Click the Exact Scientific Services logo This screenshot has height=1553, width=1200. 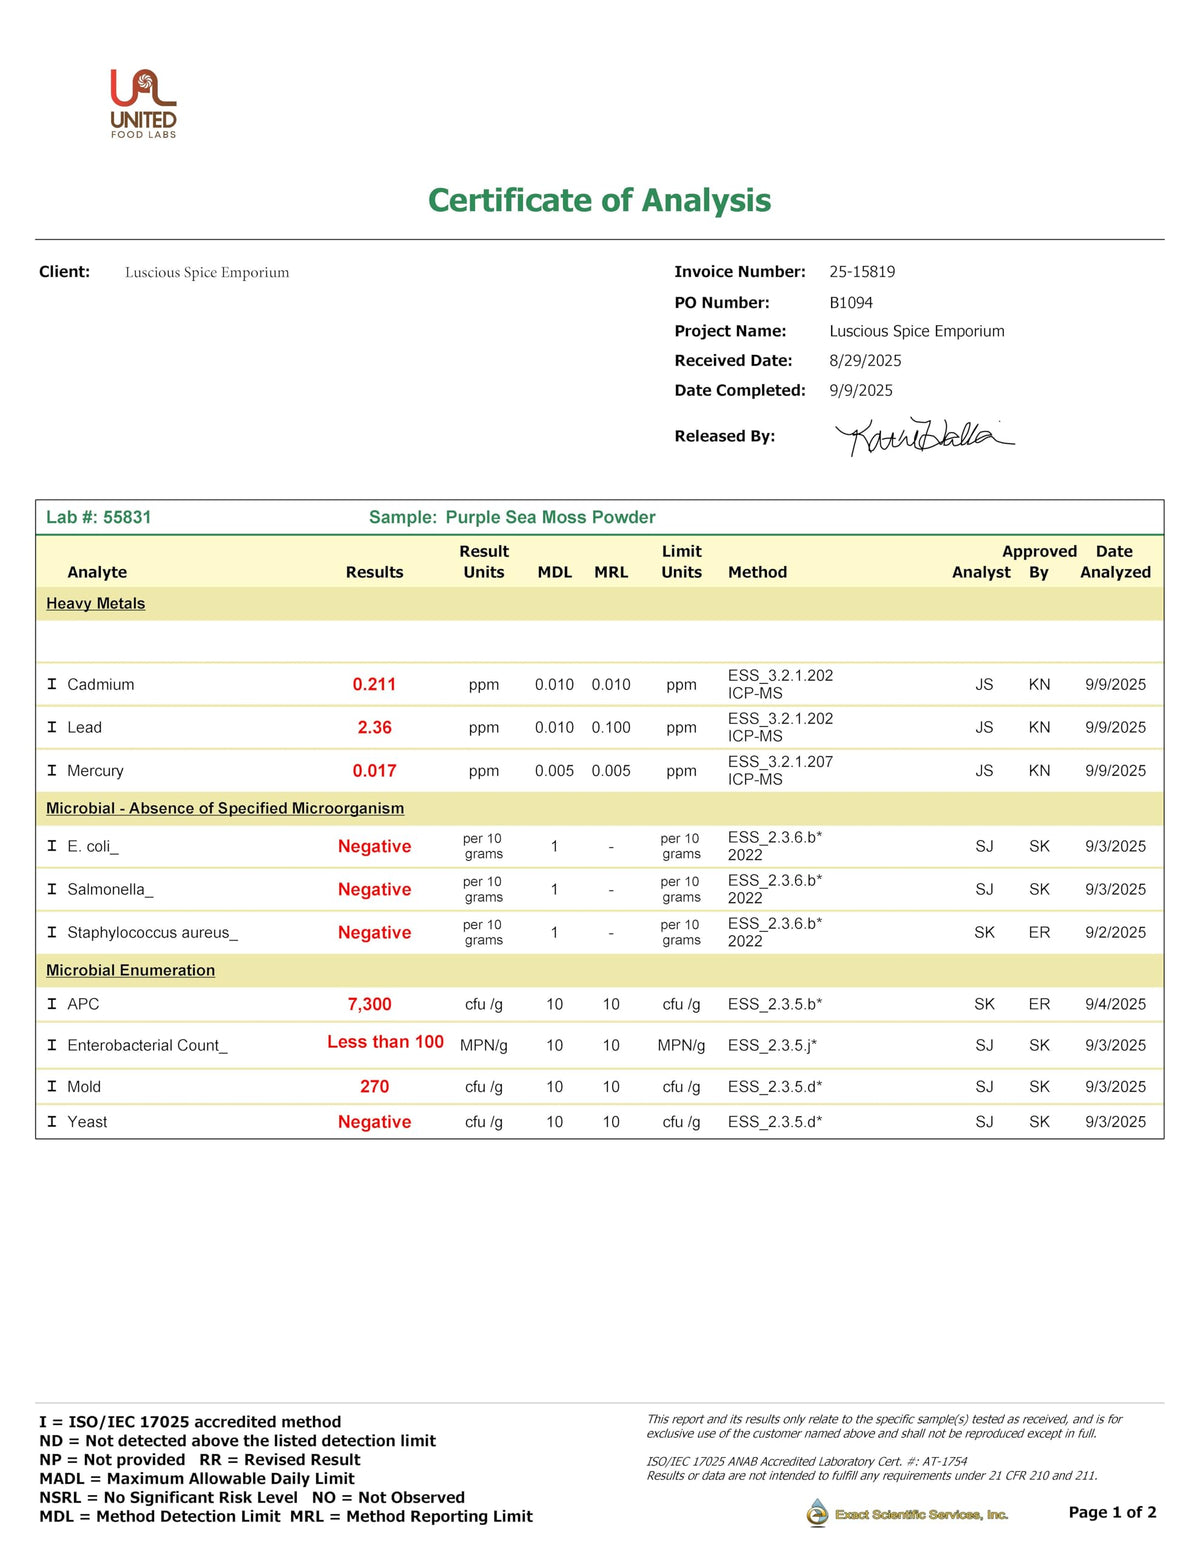(x=907, y=1513)
